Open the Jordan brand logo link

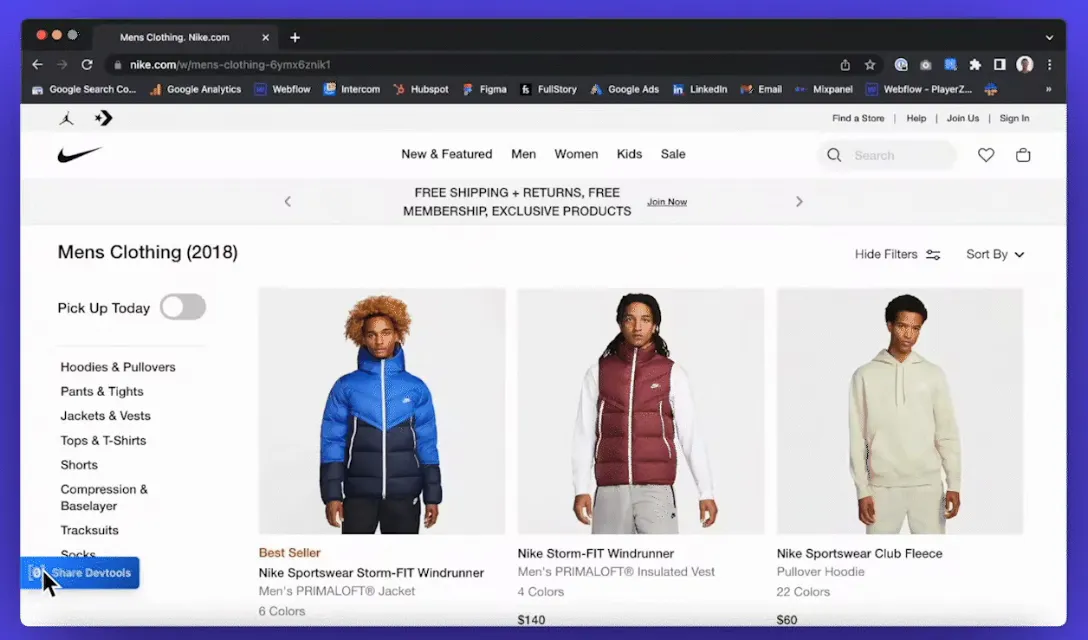click(x=67, y=118)
